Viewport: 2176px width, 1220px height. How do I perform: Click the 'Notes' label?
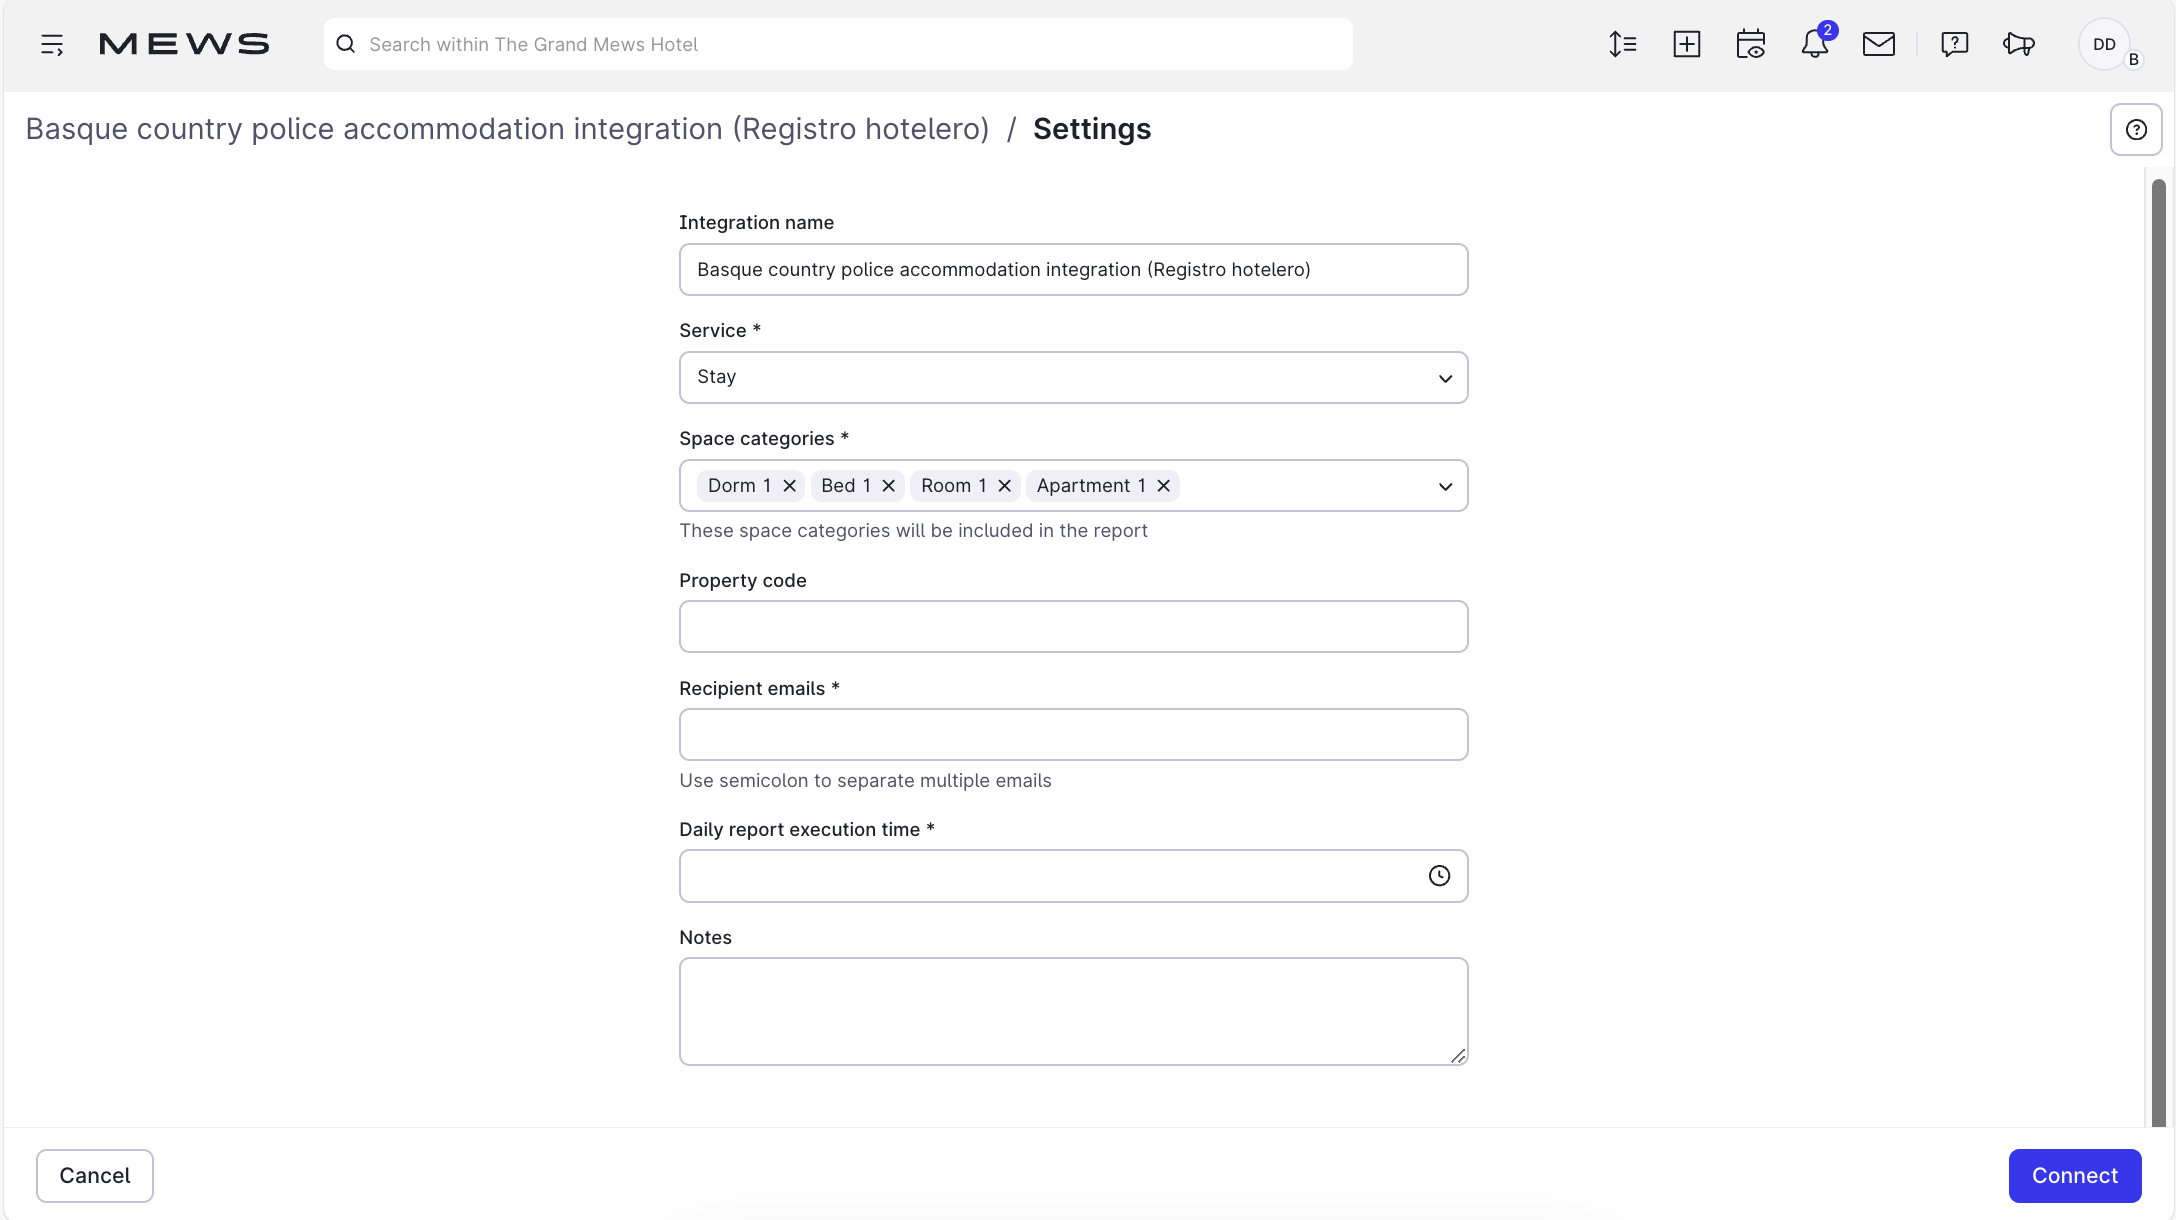pos(706,938)
